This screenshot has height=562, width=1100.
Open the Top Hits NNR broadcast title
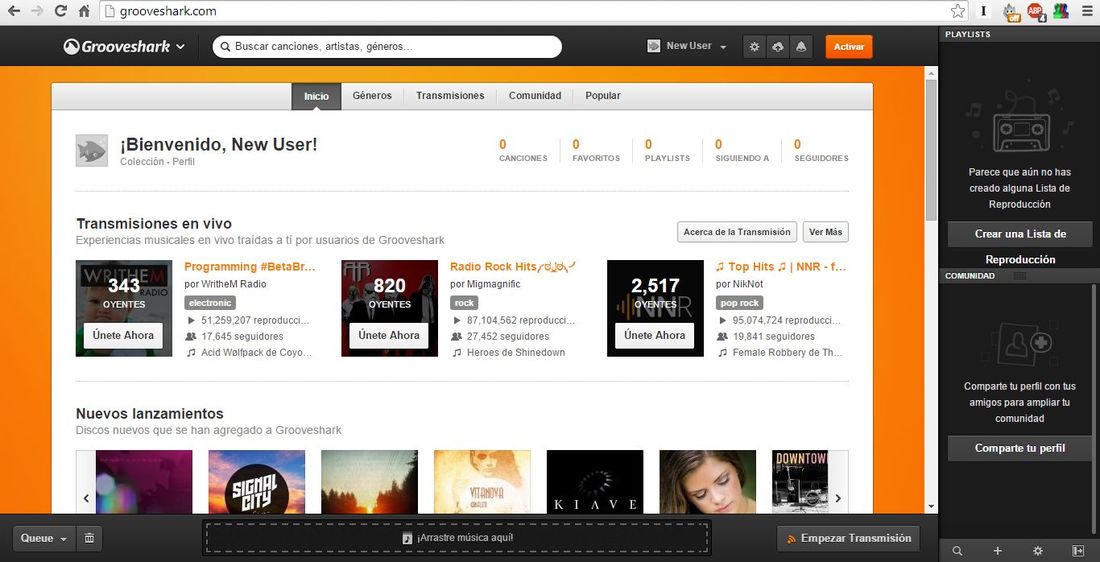point(781,267)
